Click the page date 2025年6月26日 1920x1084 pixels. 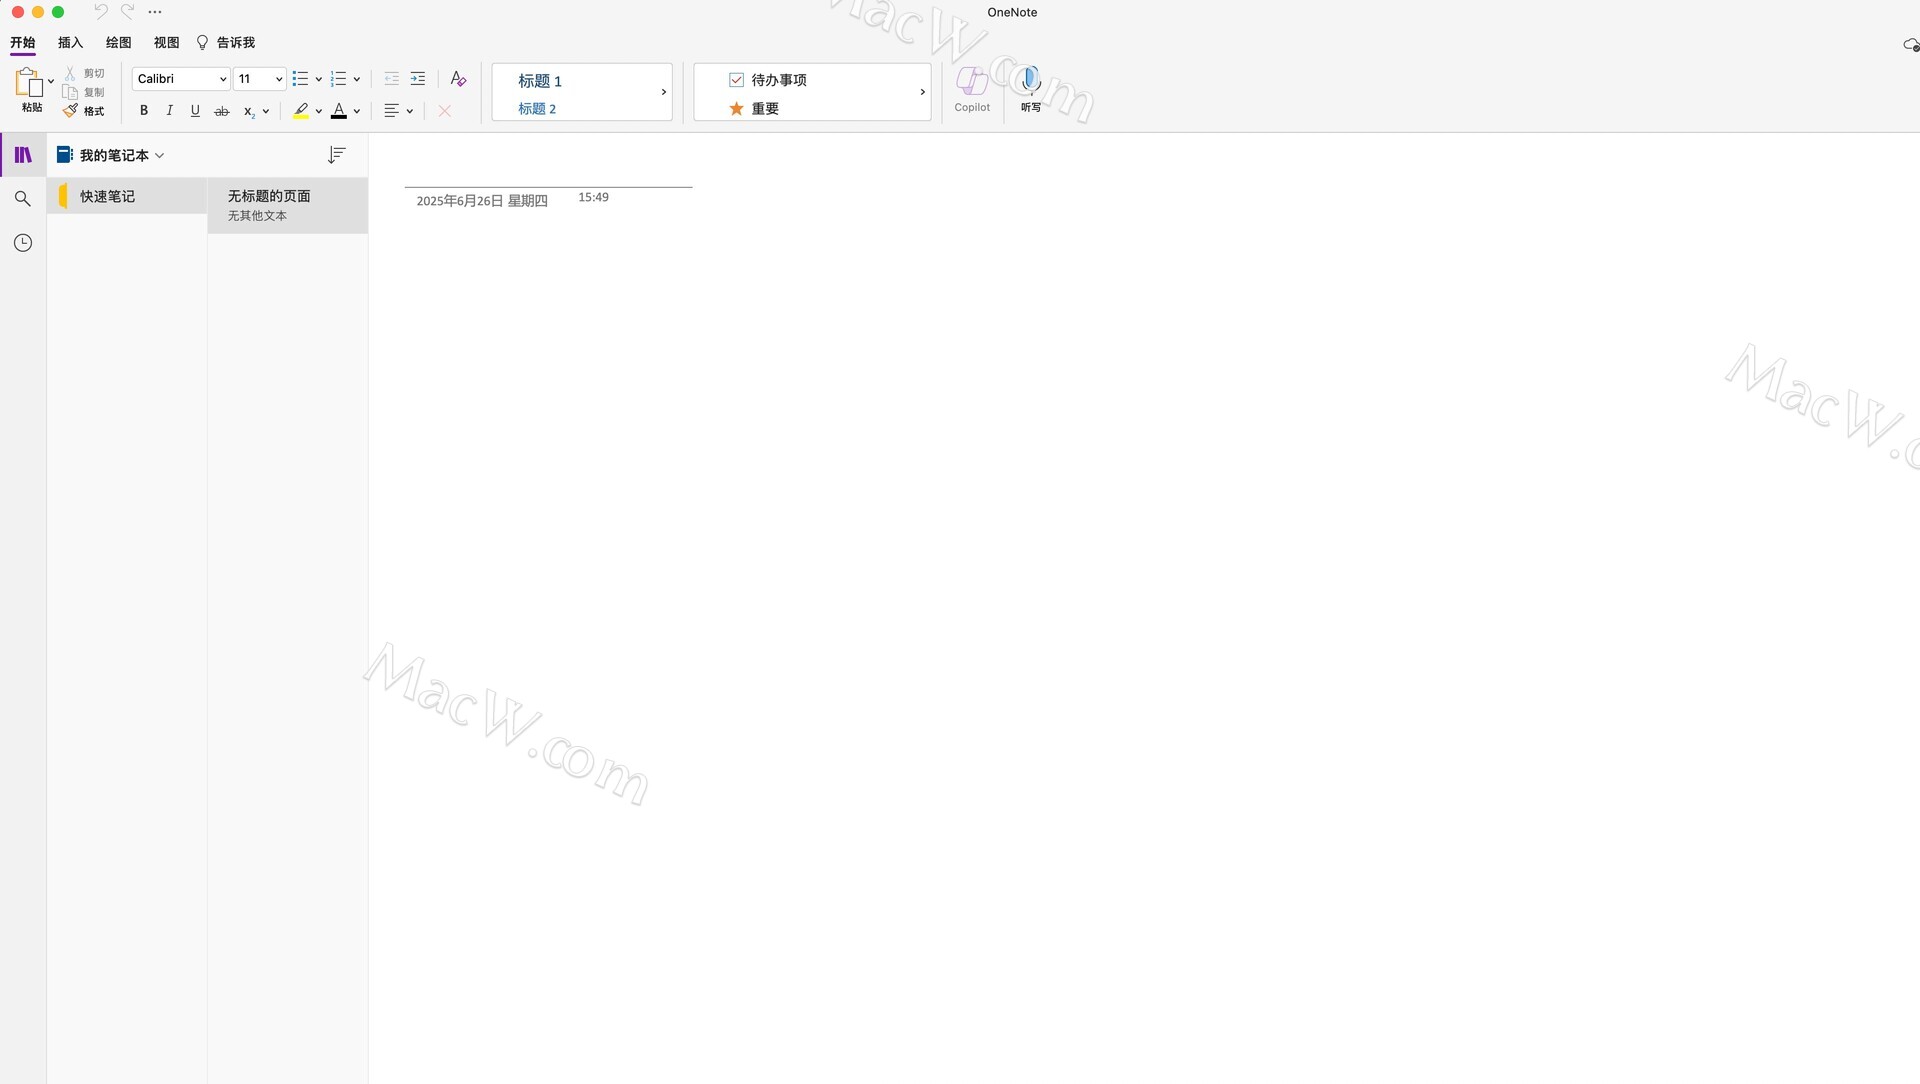click(482, 201)
